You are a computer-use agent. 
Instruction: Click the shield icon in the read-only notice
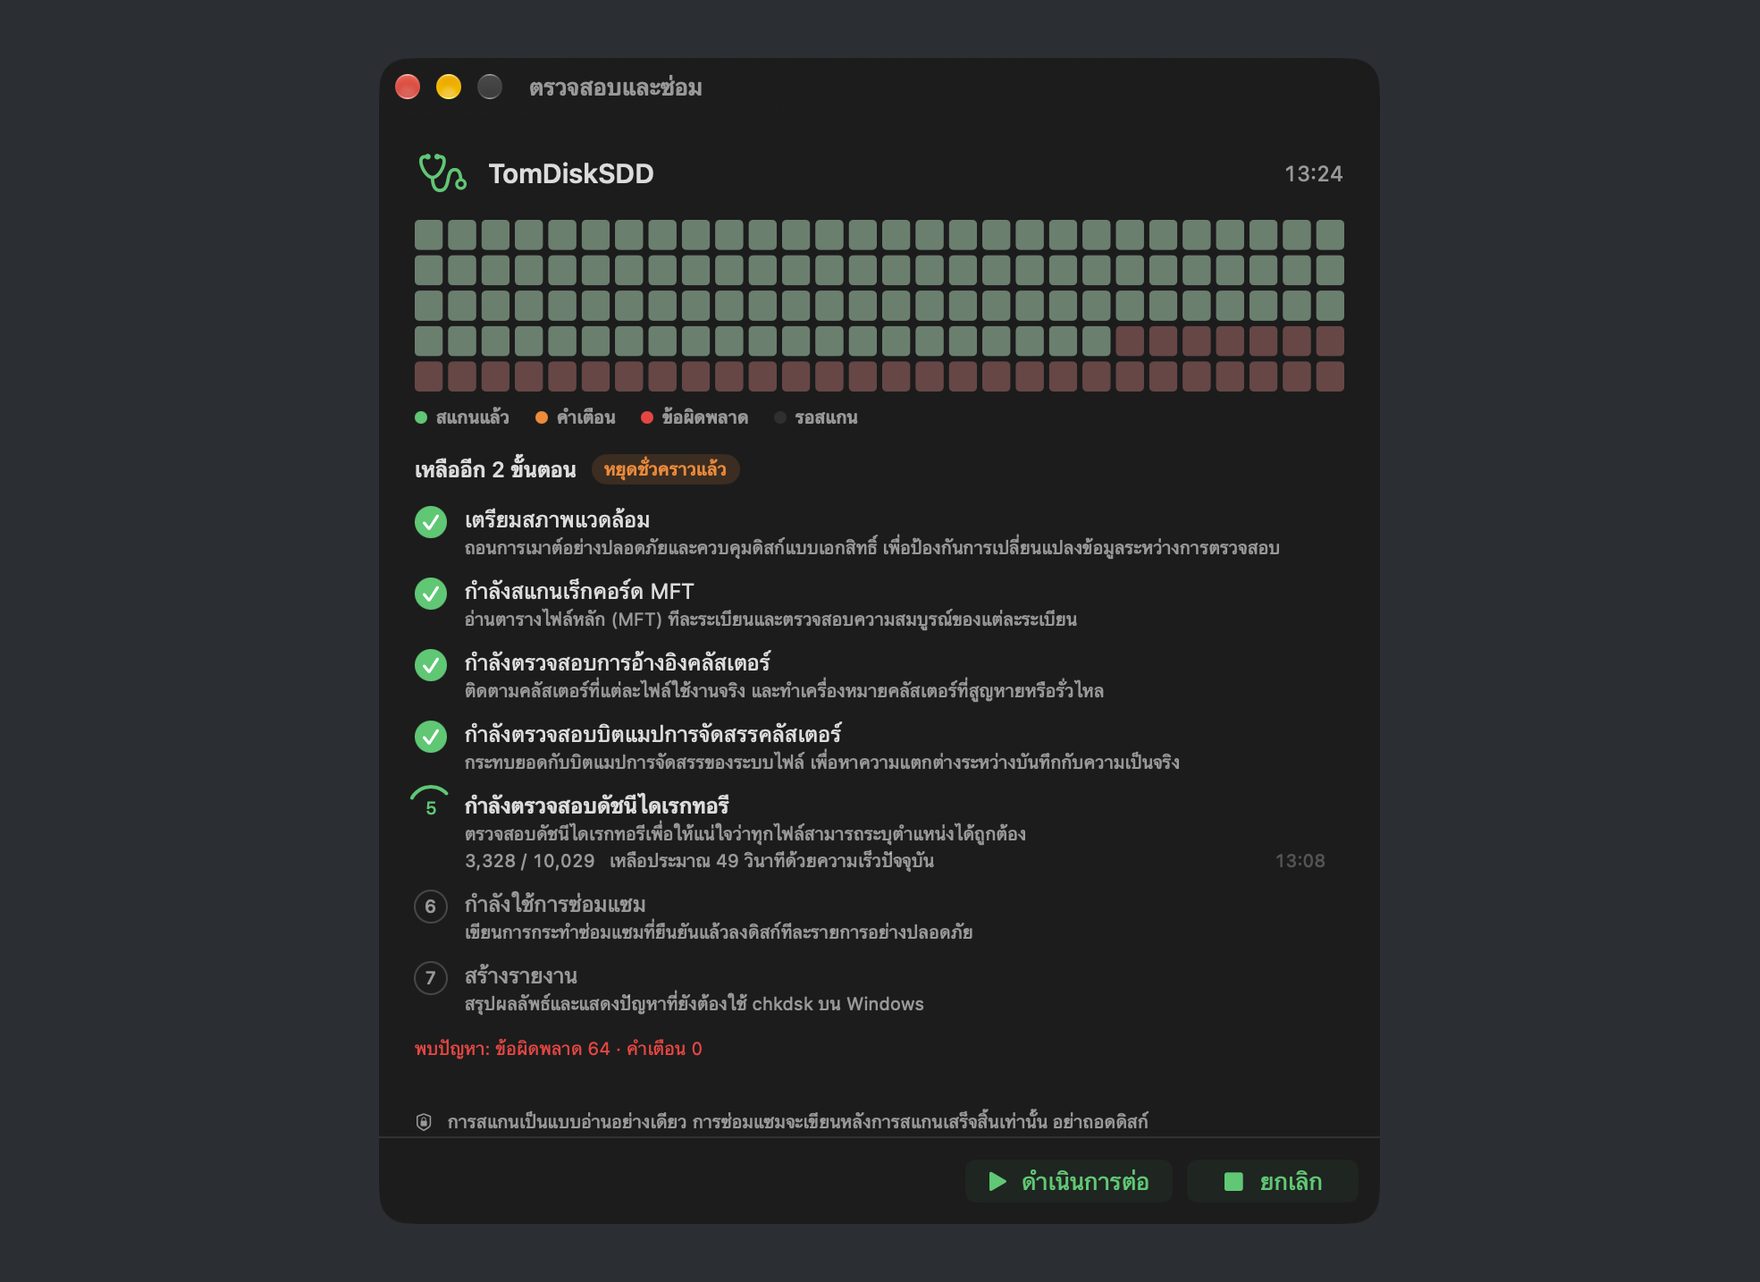coord(424,1122)
